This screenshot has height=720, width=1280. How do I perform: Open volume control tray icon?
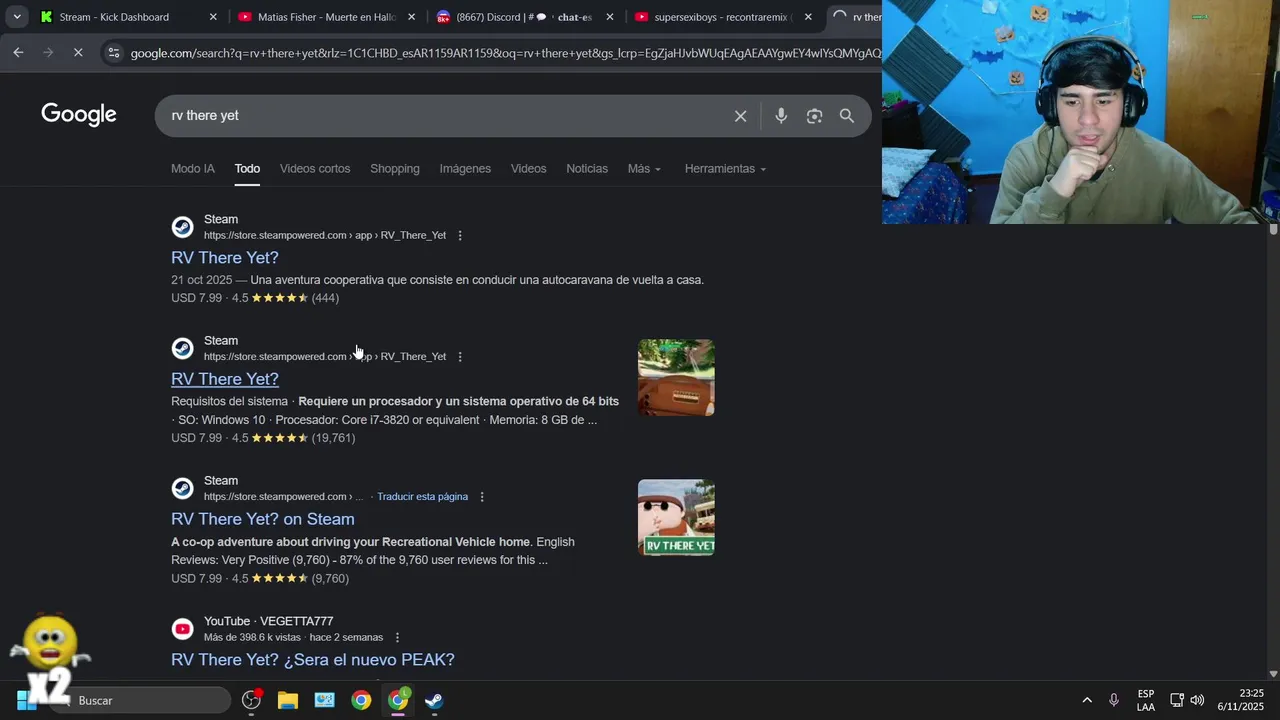point(1197,700)
